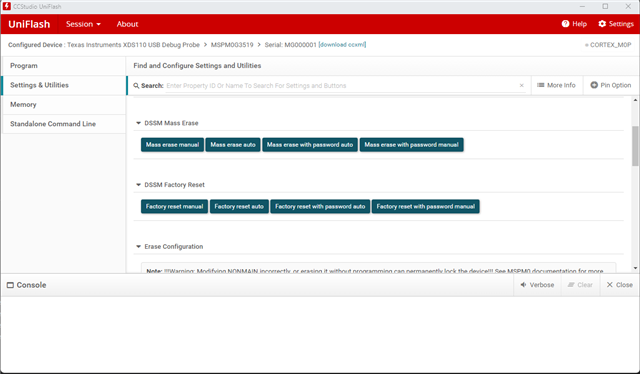Select the Settings & Utilities tab

click(x=64, y=85)
